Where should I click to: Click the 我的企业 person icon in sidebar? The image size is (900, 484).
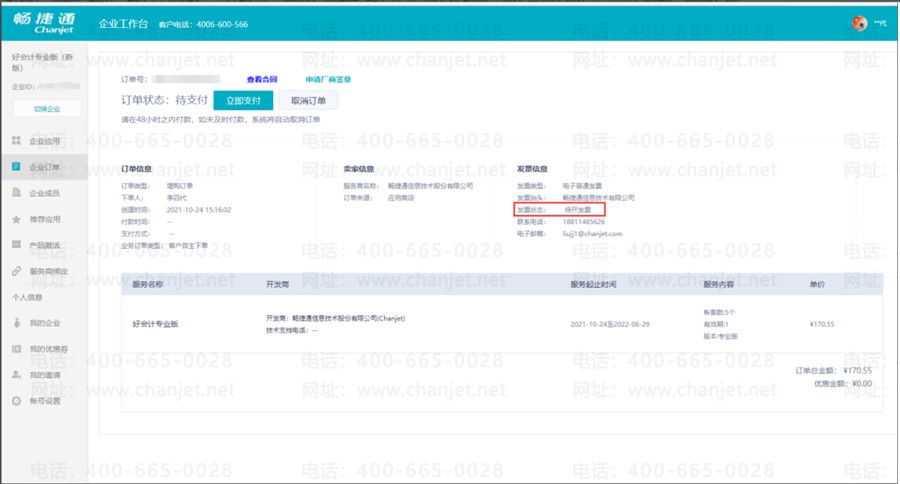(17, 323)
